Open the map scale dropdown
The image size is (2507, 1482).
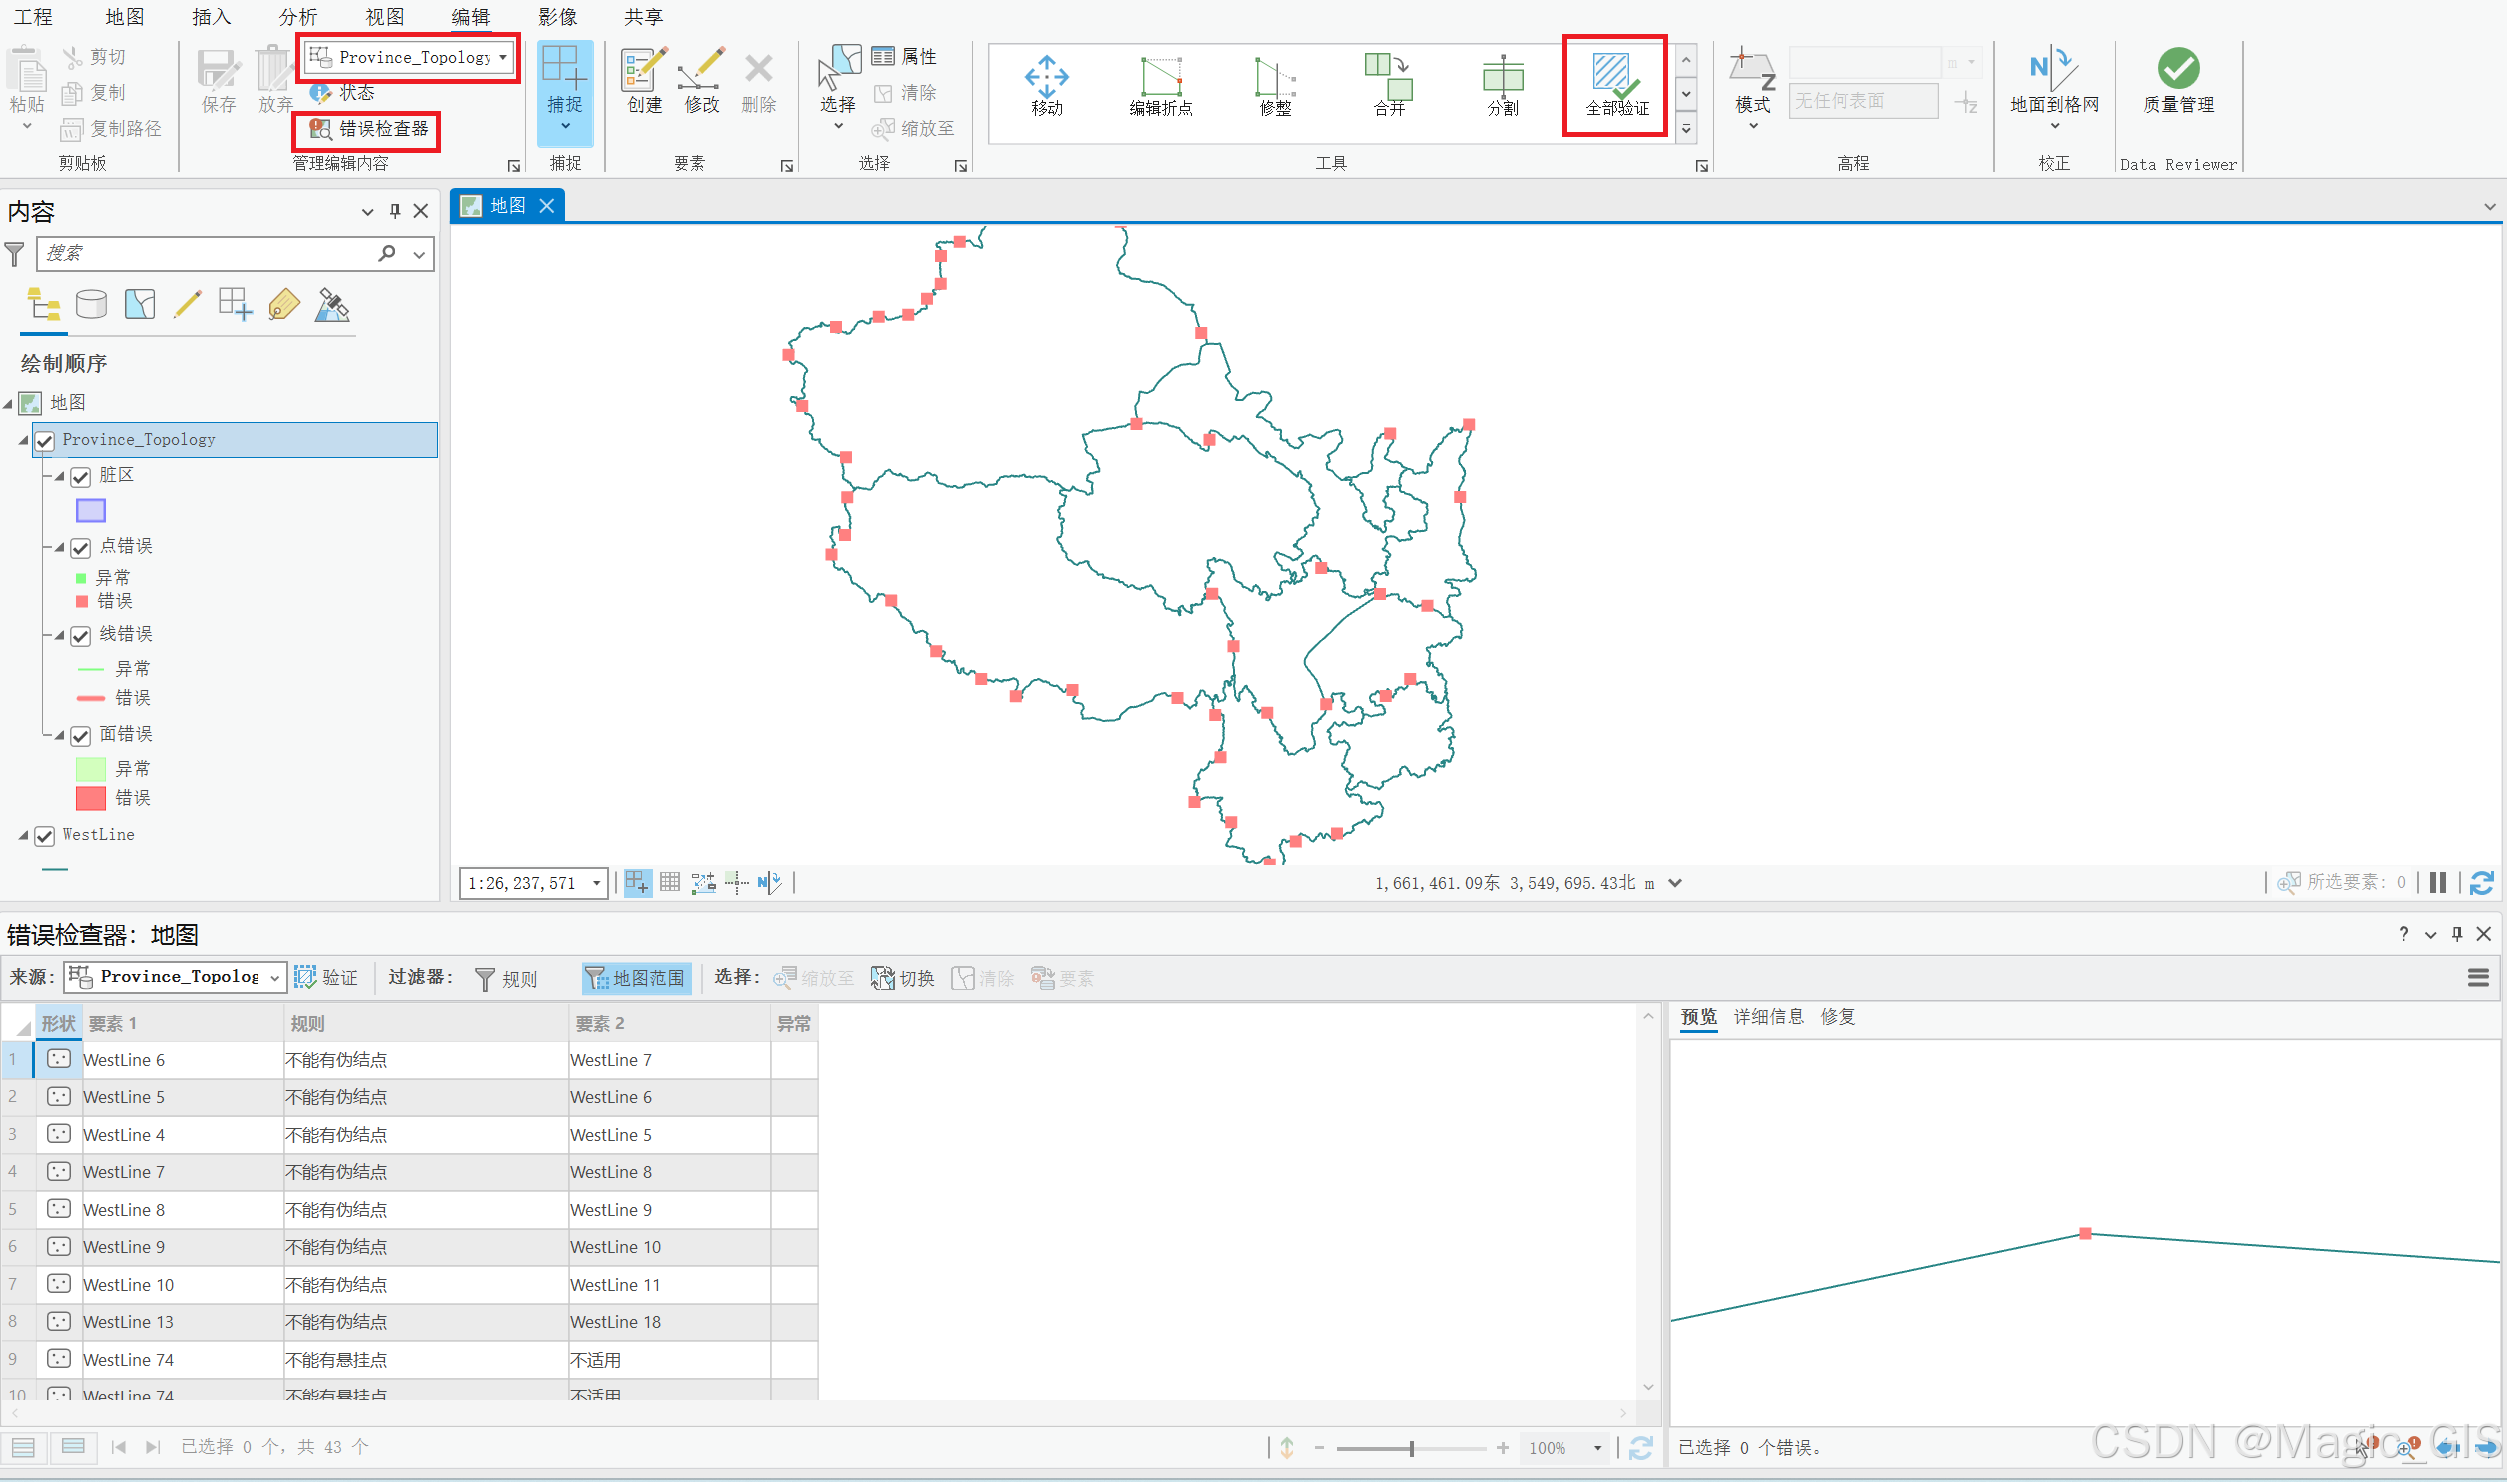(x=596, y=883)
